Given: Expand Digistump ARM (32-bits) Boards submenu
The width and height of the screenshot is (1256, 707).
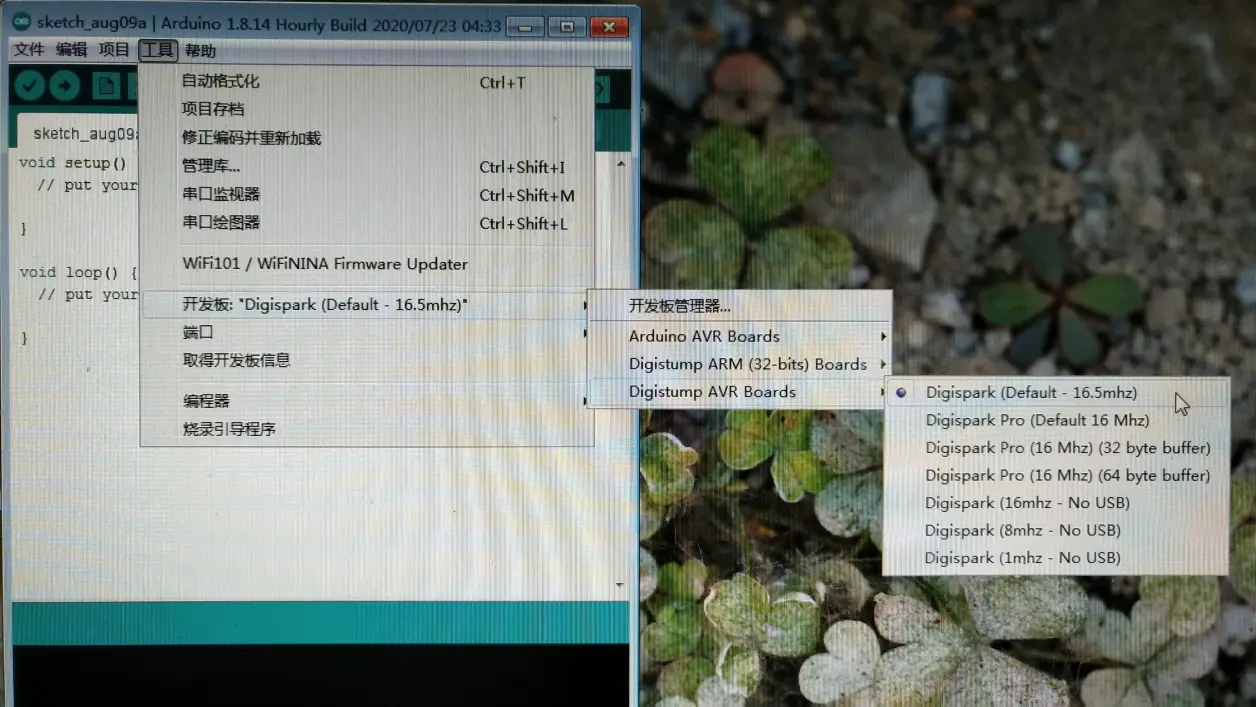Looking at the screenshot, I should coord(739,364).
